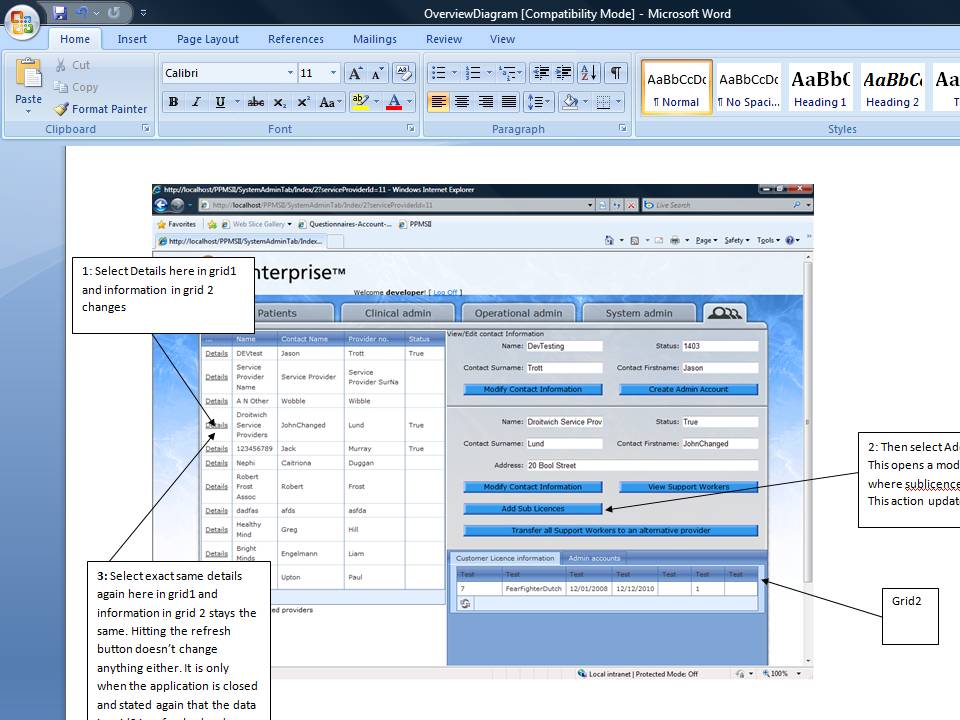Click the Sort A-Z icon
The width and height of the screenshot is (960, 720).
[x=589, y=73]
